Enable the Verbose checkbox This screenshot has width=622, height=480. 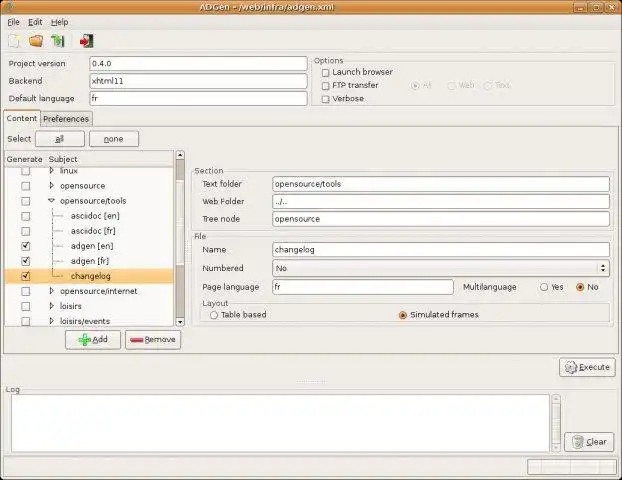click(325, 99)
